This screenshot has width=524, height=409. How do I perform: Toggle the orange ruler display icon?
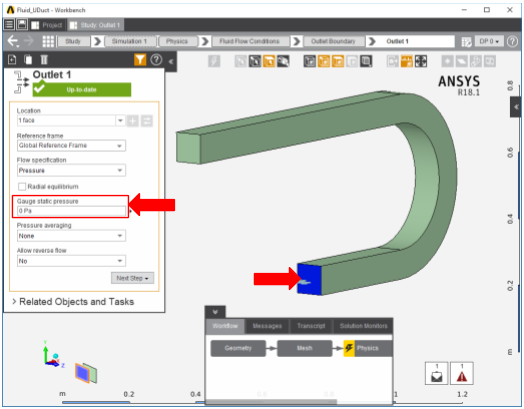pyautogui.click(x=407, y=61)
